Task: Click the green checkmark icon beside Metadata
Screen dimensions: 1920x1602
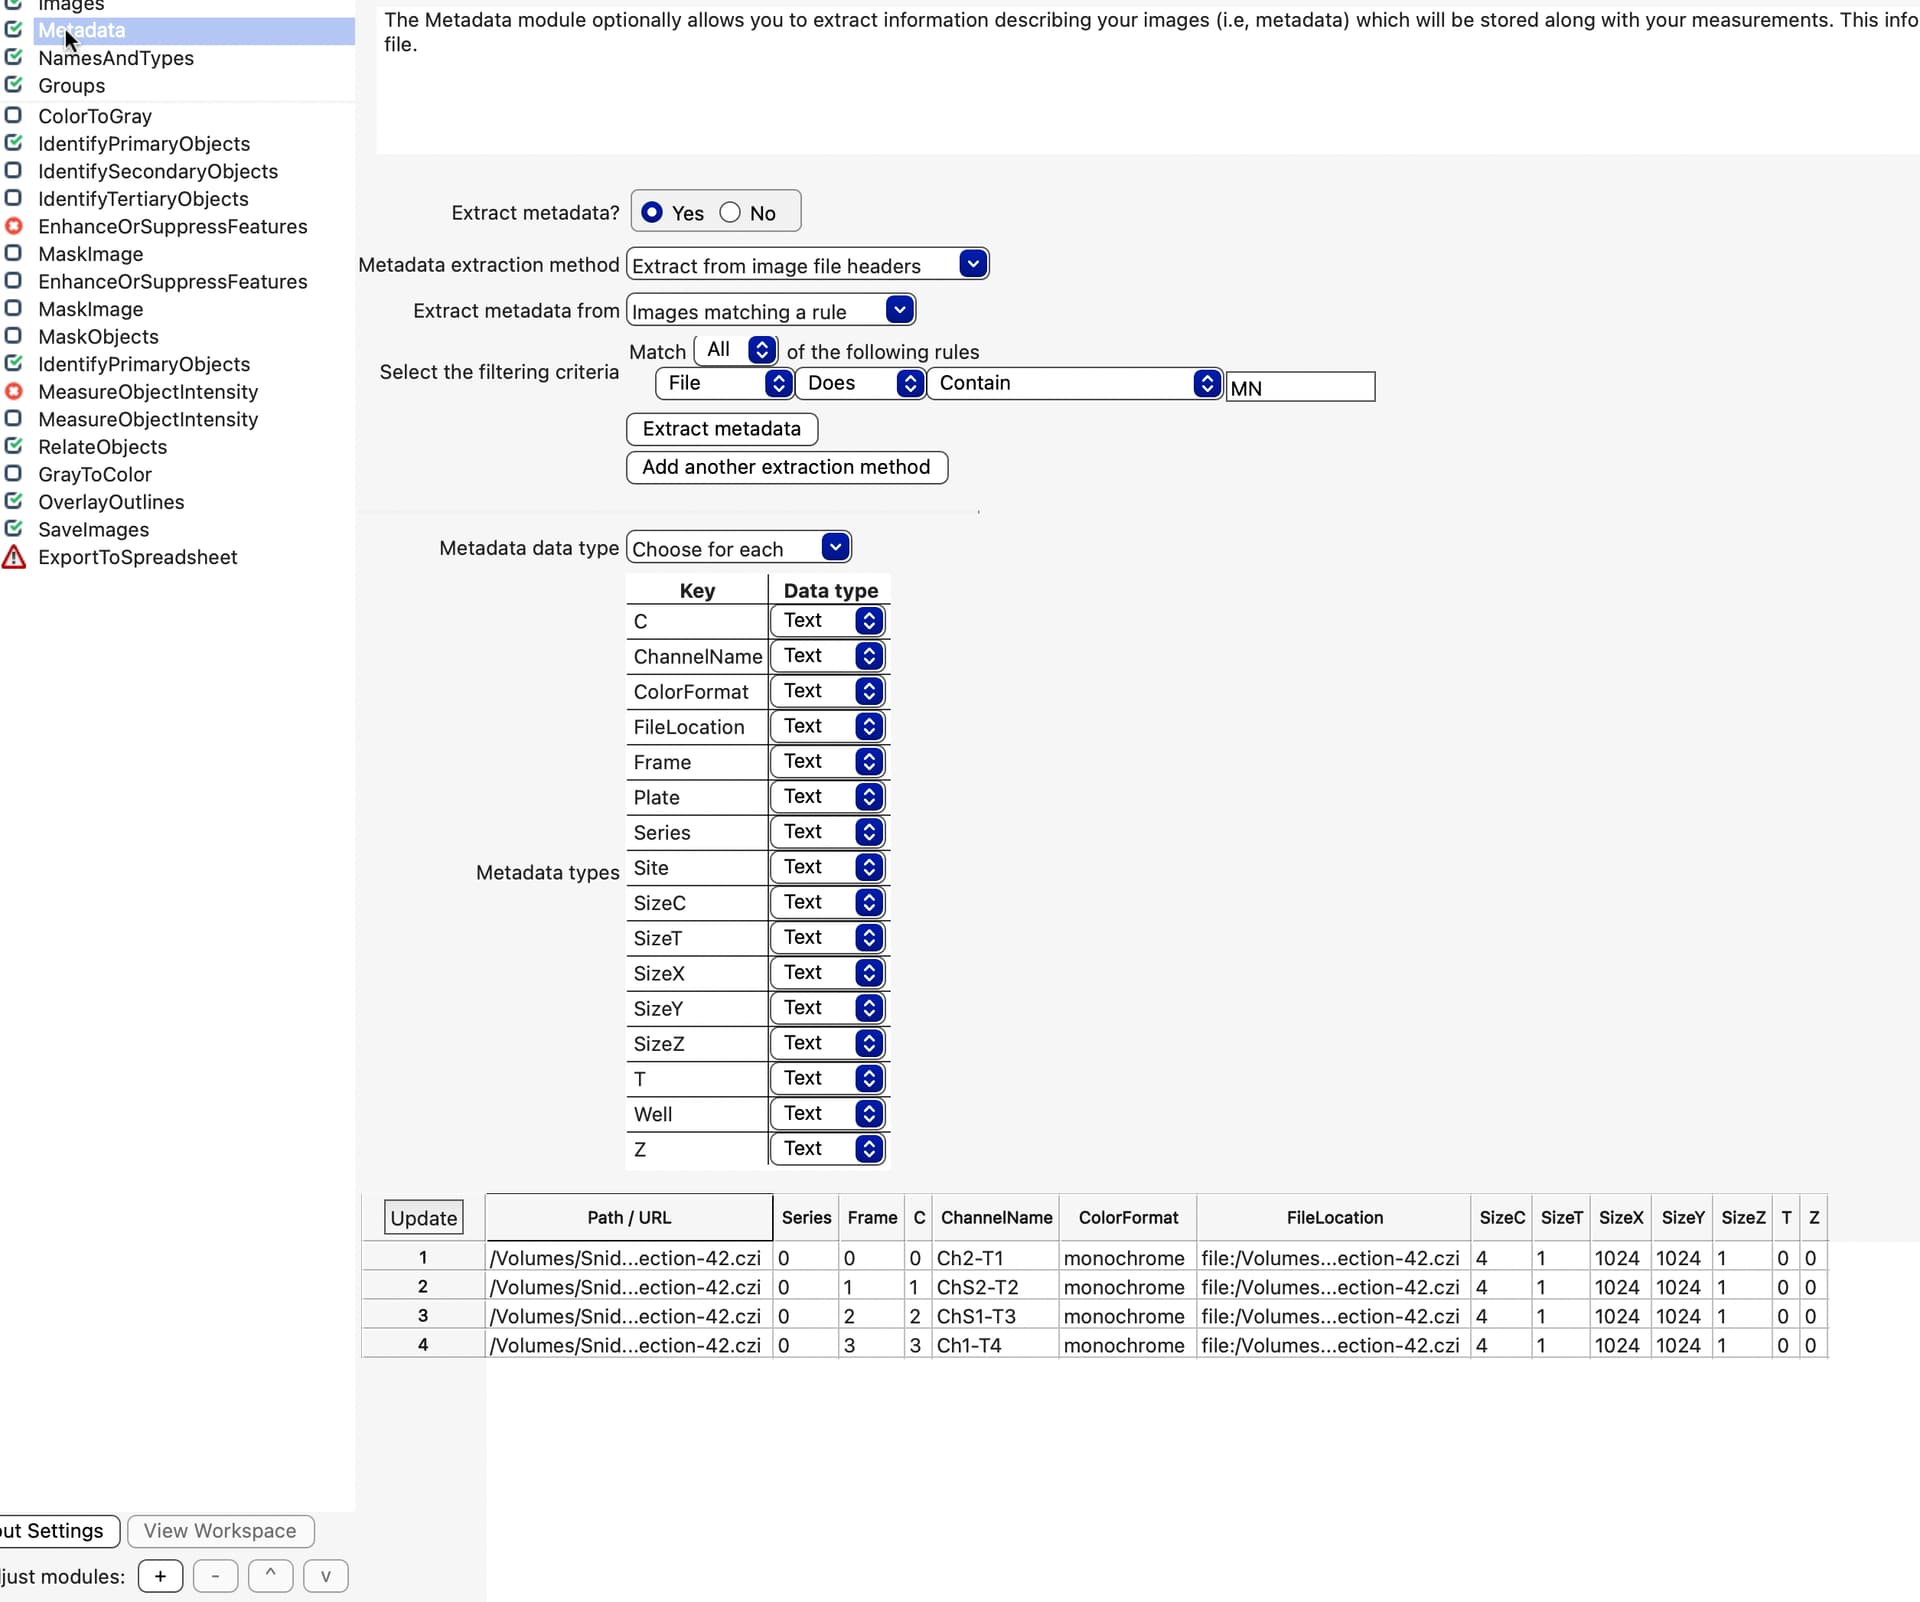Action: point(13,30)
